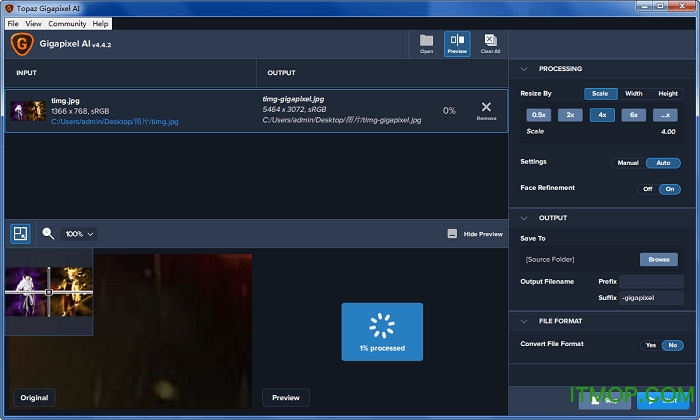The image size is (700, 420).
Task: Click the Stop button
Action: coord(604,400)
